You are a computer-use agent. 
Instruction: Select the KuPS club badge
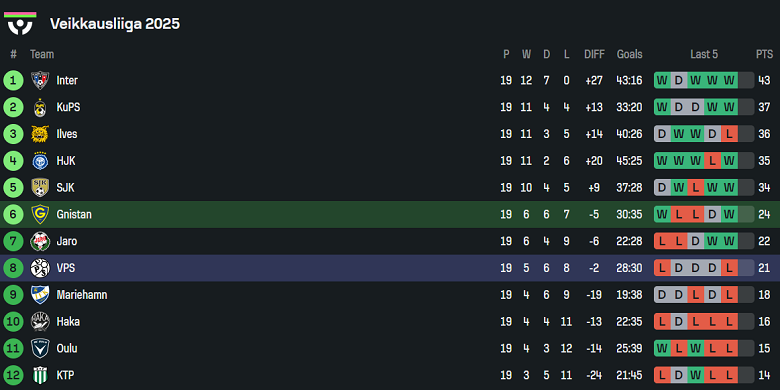(40, 107)
